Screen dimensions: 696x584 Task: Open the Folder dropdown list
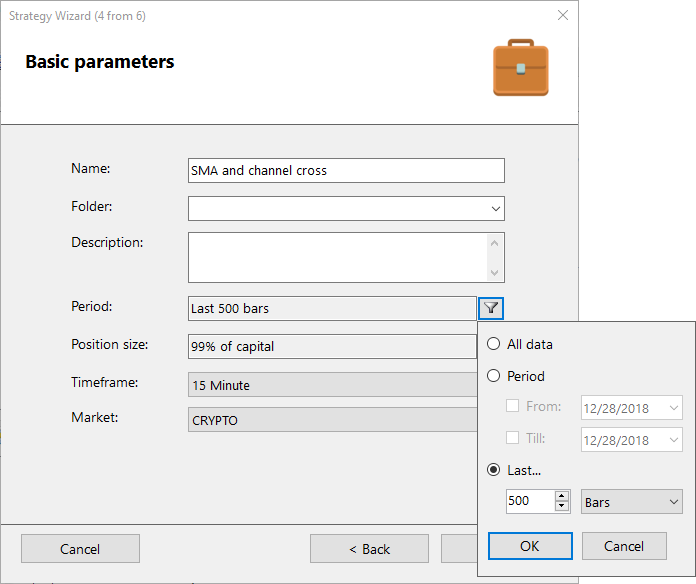tap(495, 208)
